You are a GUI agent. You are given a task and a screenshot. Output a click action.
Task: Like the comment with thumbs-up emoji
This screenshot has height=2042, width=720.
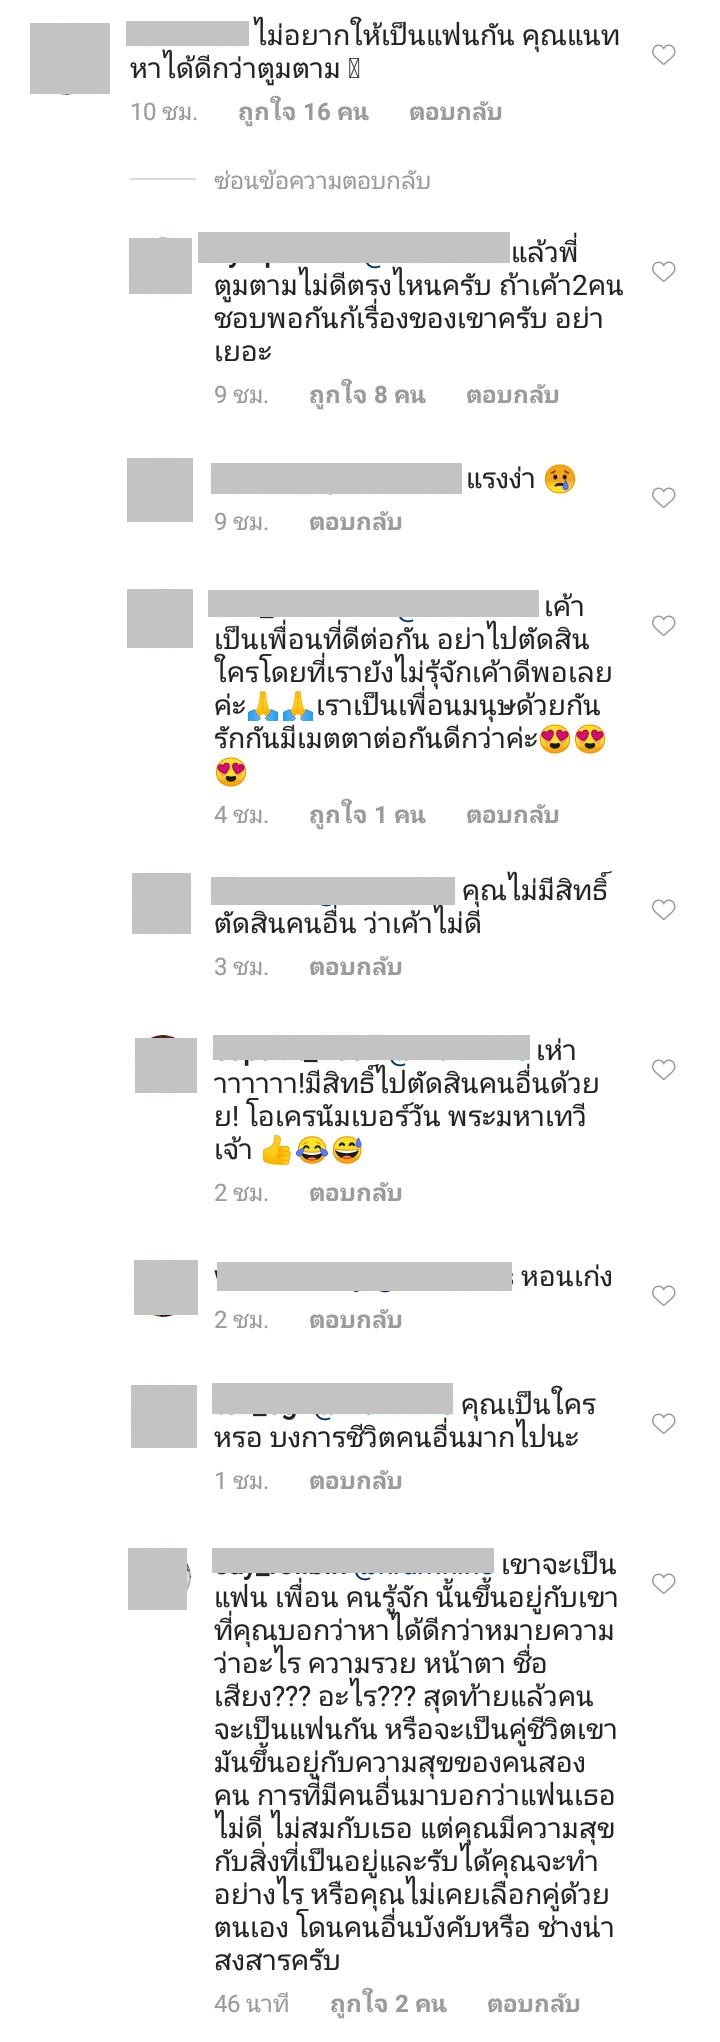(x=664, y=1070)
